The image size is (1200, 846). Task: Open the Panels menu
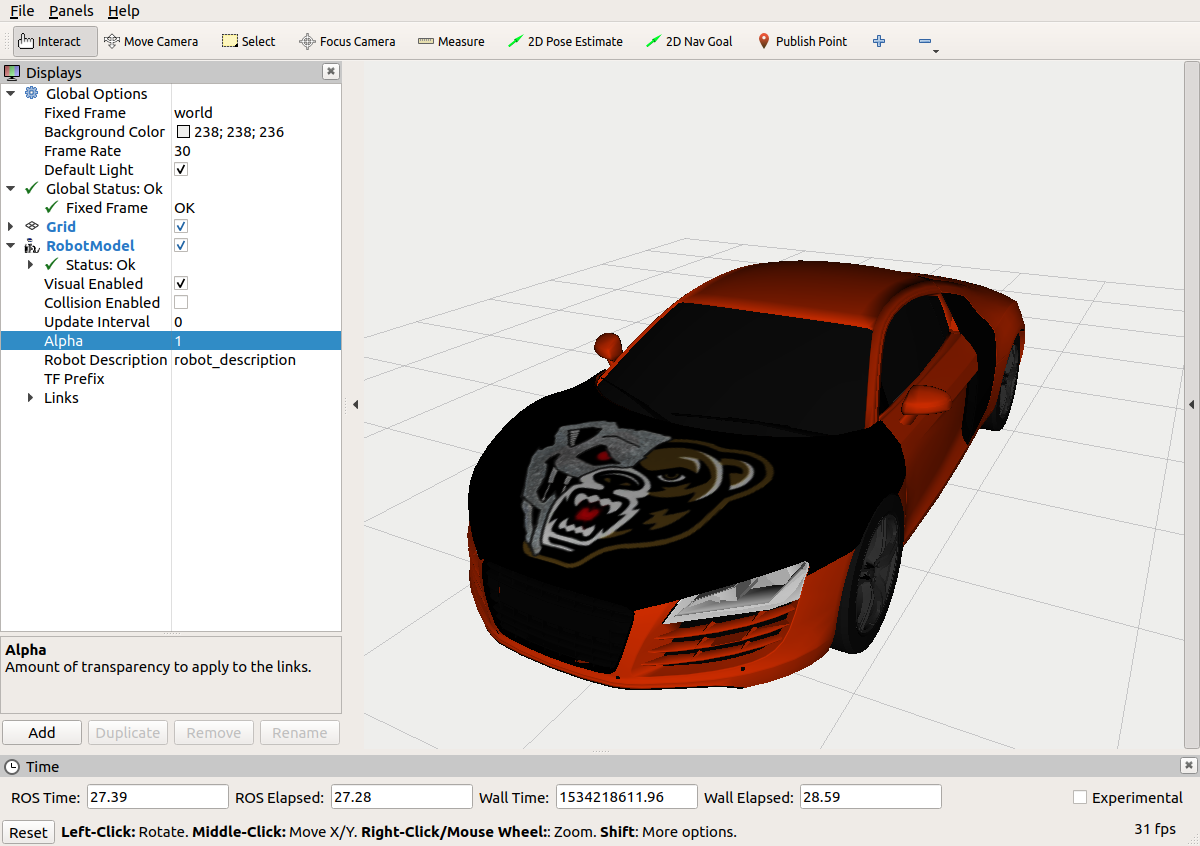[71, 11]
